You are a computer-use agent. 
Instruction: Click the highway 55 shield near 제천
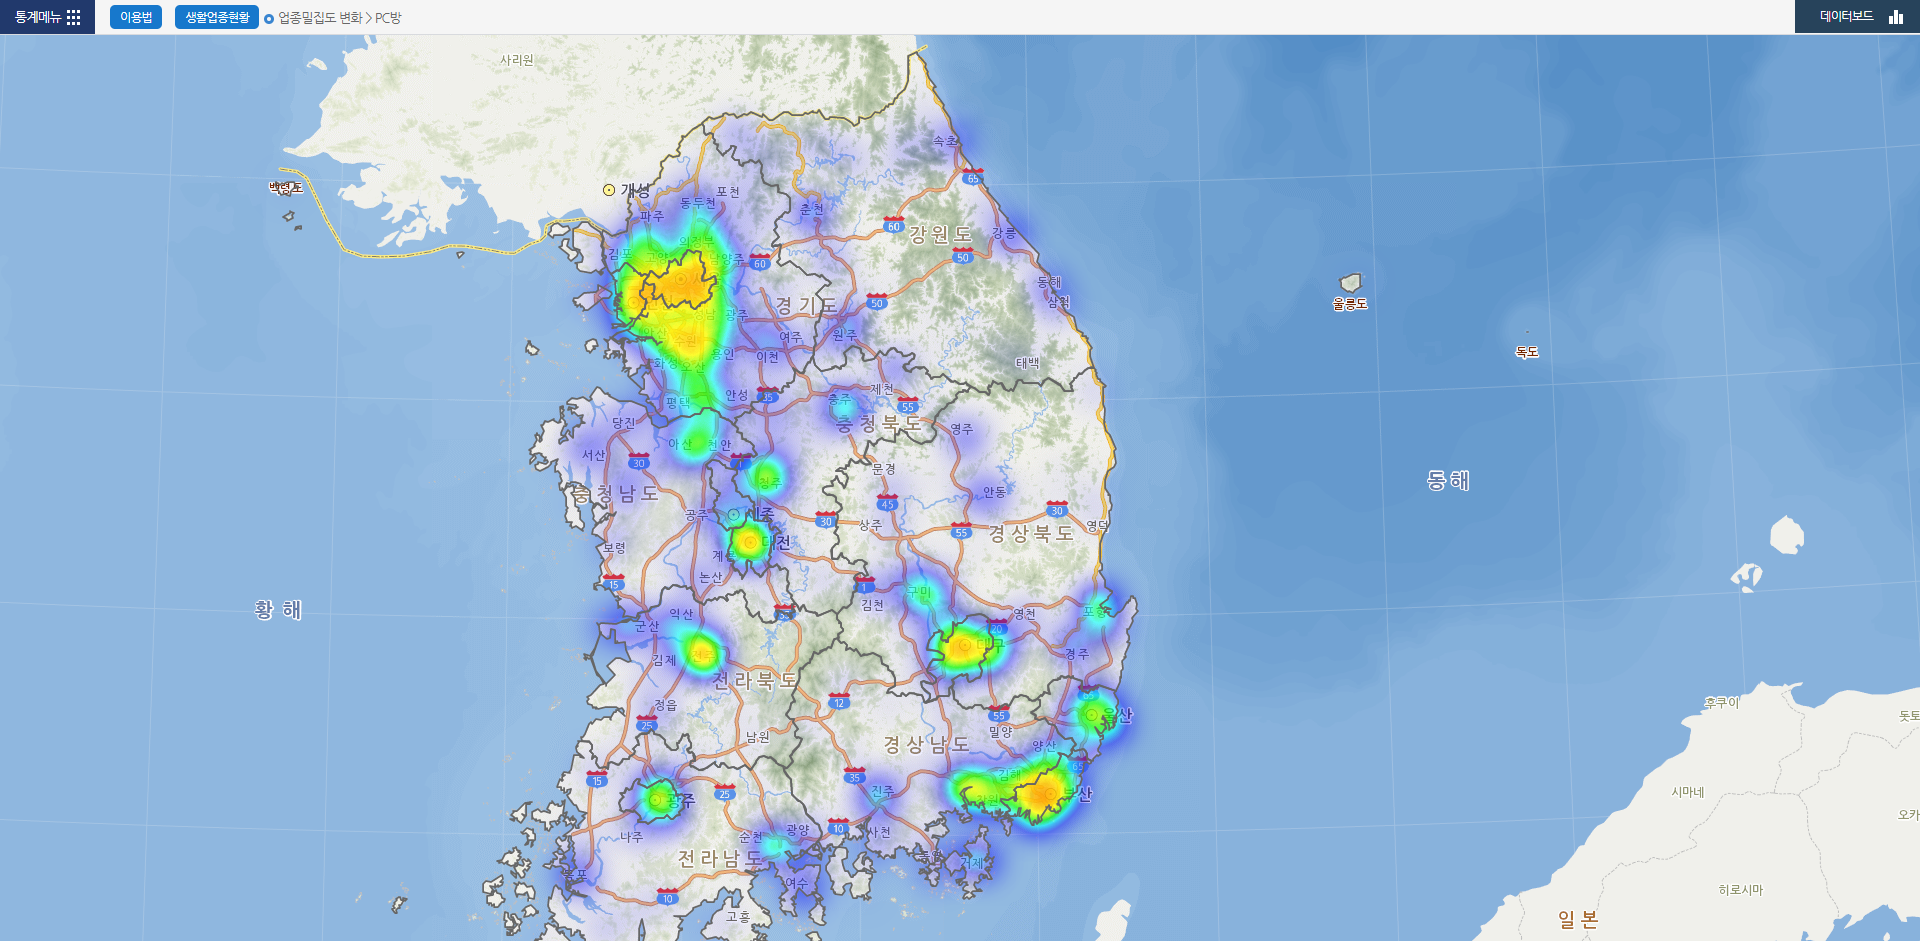908,407
